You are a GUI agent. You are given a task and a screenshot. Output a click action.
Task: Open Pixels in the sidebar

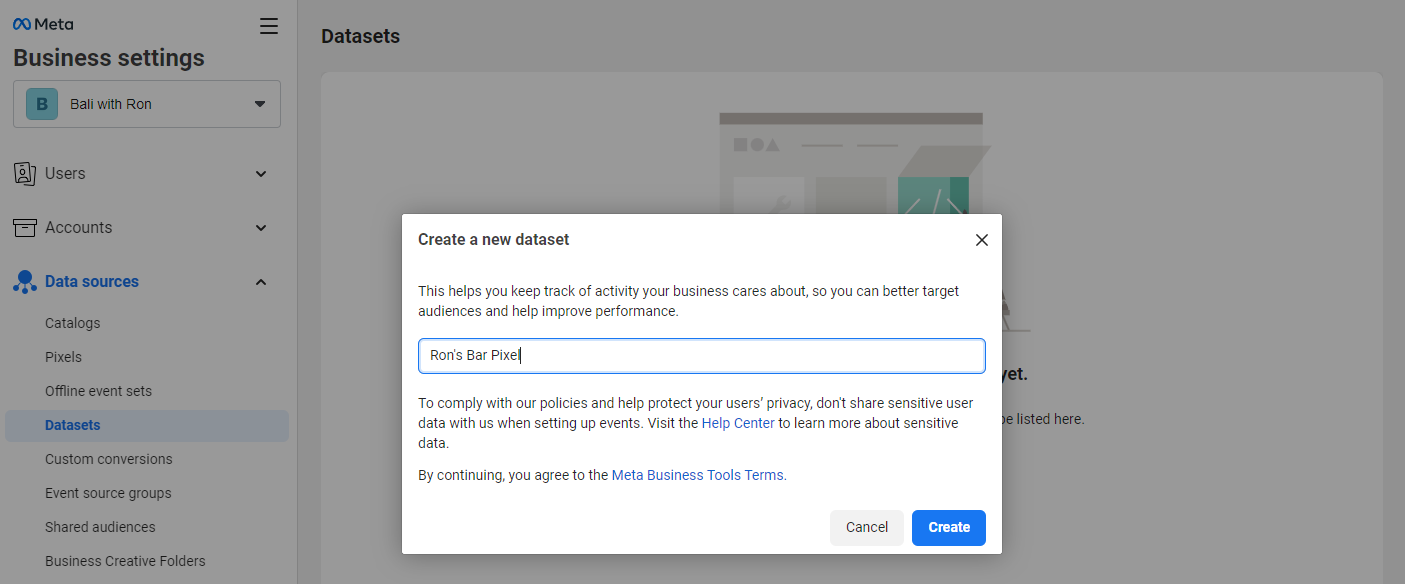click(64, 357)
